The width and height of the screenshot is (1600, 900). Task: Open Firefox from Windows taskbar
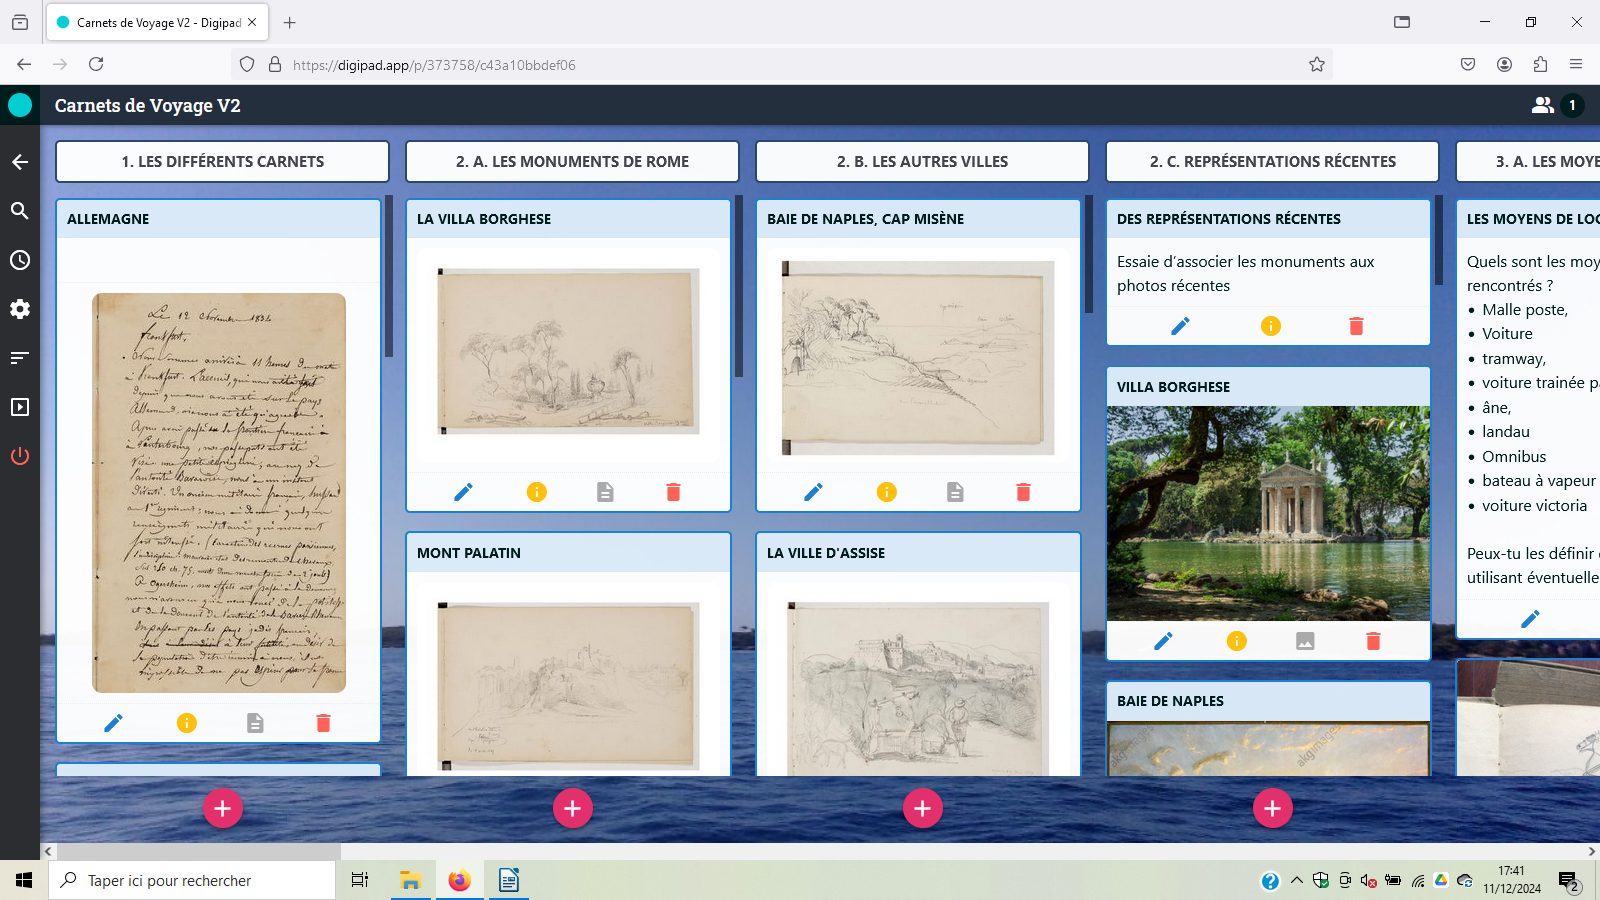[x=459, y=880]
